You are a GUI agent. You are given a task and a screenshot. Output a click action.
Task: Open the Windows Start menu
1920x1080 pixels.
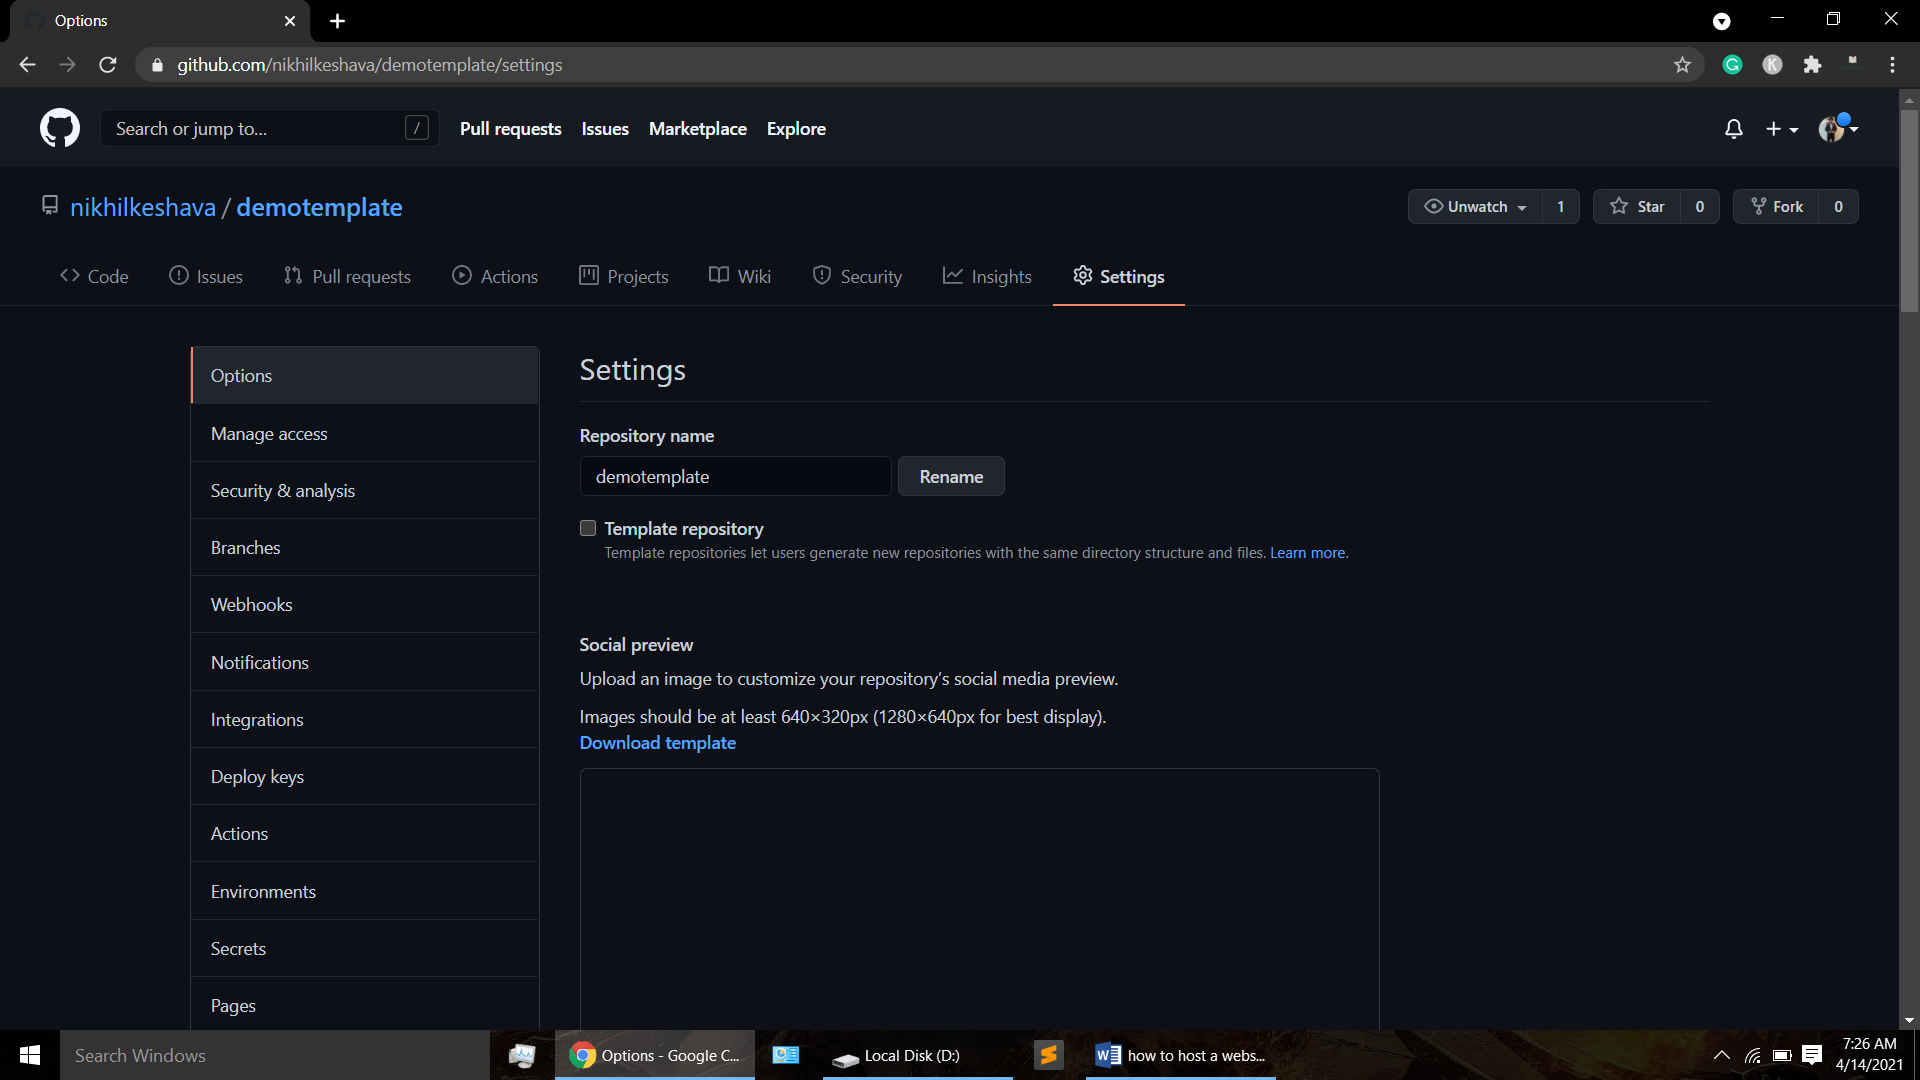pos(30,1055)
